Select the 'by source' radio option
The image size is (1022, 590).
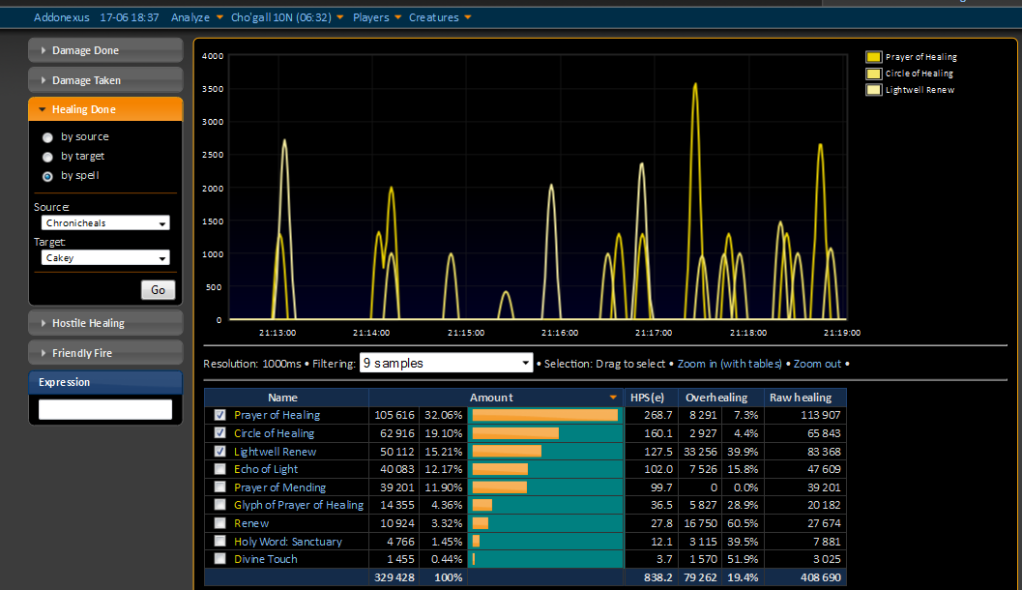pos(48,138)
